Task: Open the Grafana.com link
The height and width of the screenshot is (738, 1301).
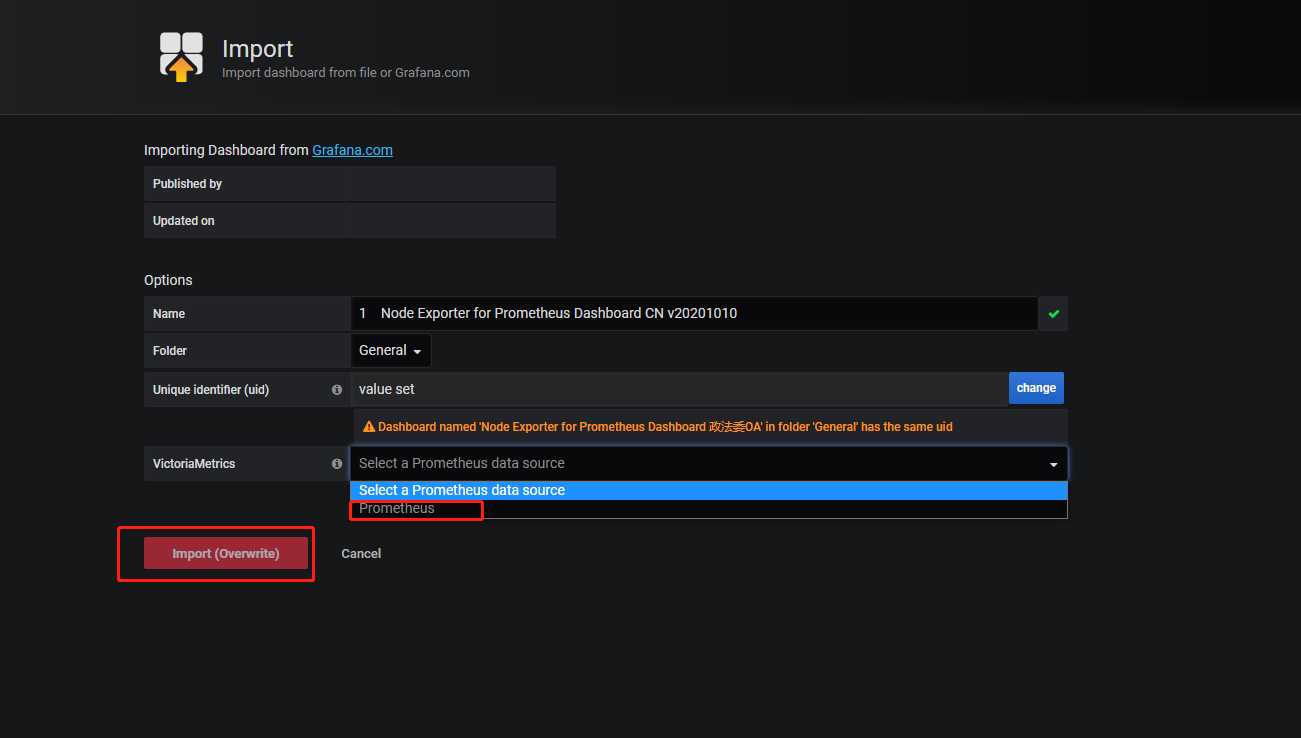Action: click(352, 150)
